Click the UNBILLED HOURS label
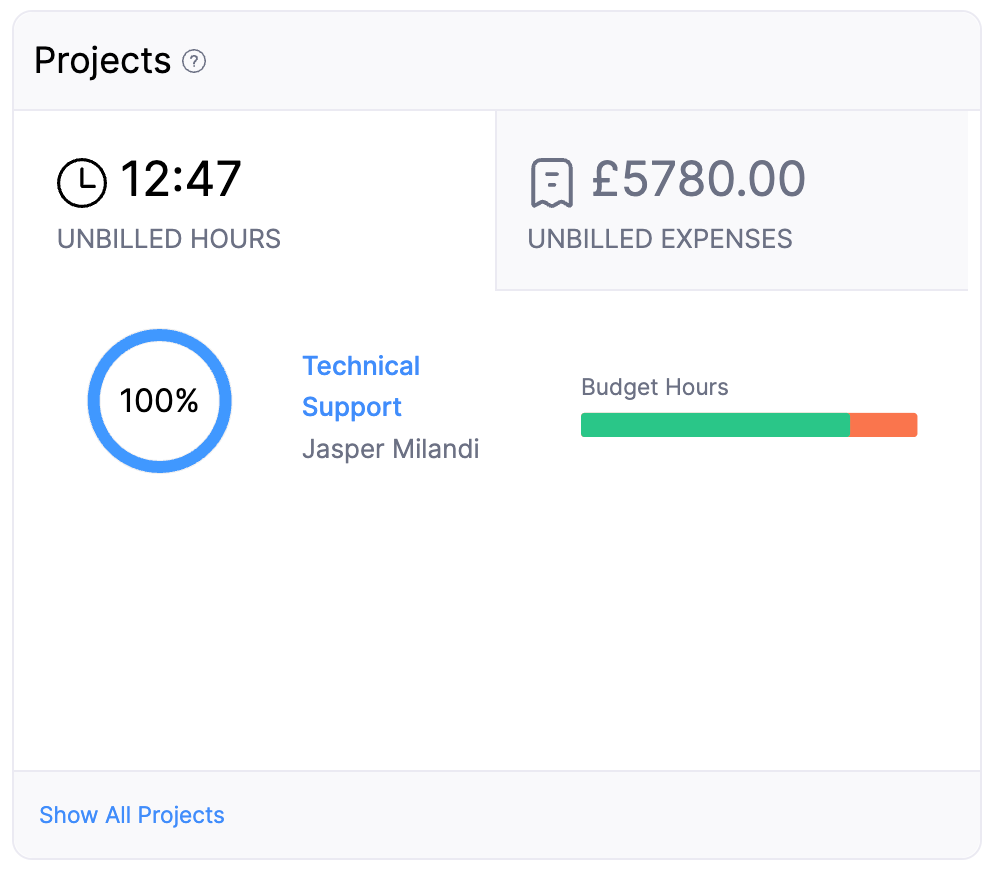 point(168,239)
